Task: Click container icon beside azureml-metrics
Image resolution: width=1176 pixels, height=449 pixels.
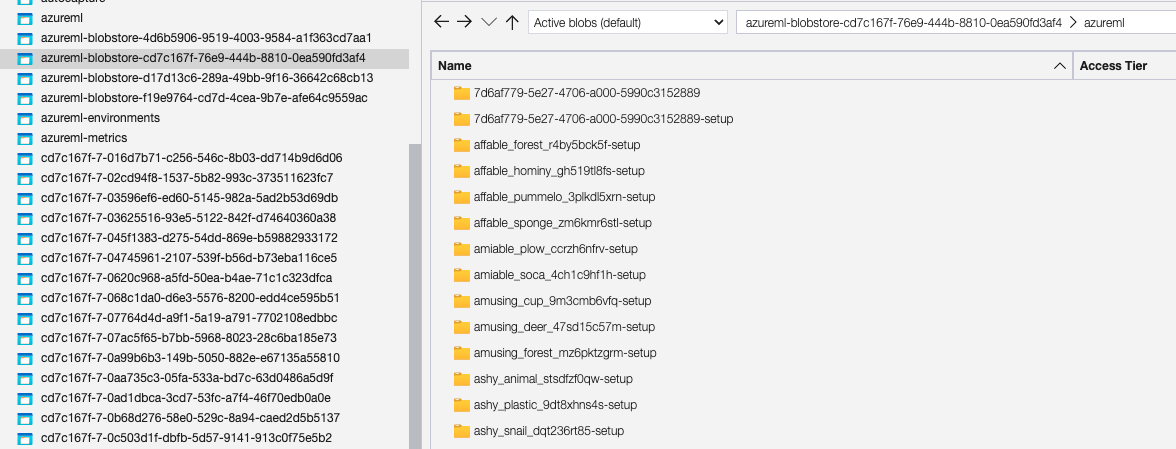Action: [x=26, y=138]
